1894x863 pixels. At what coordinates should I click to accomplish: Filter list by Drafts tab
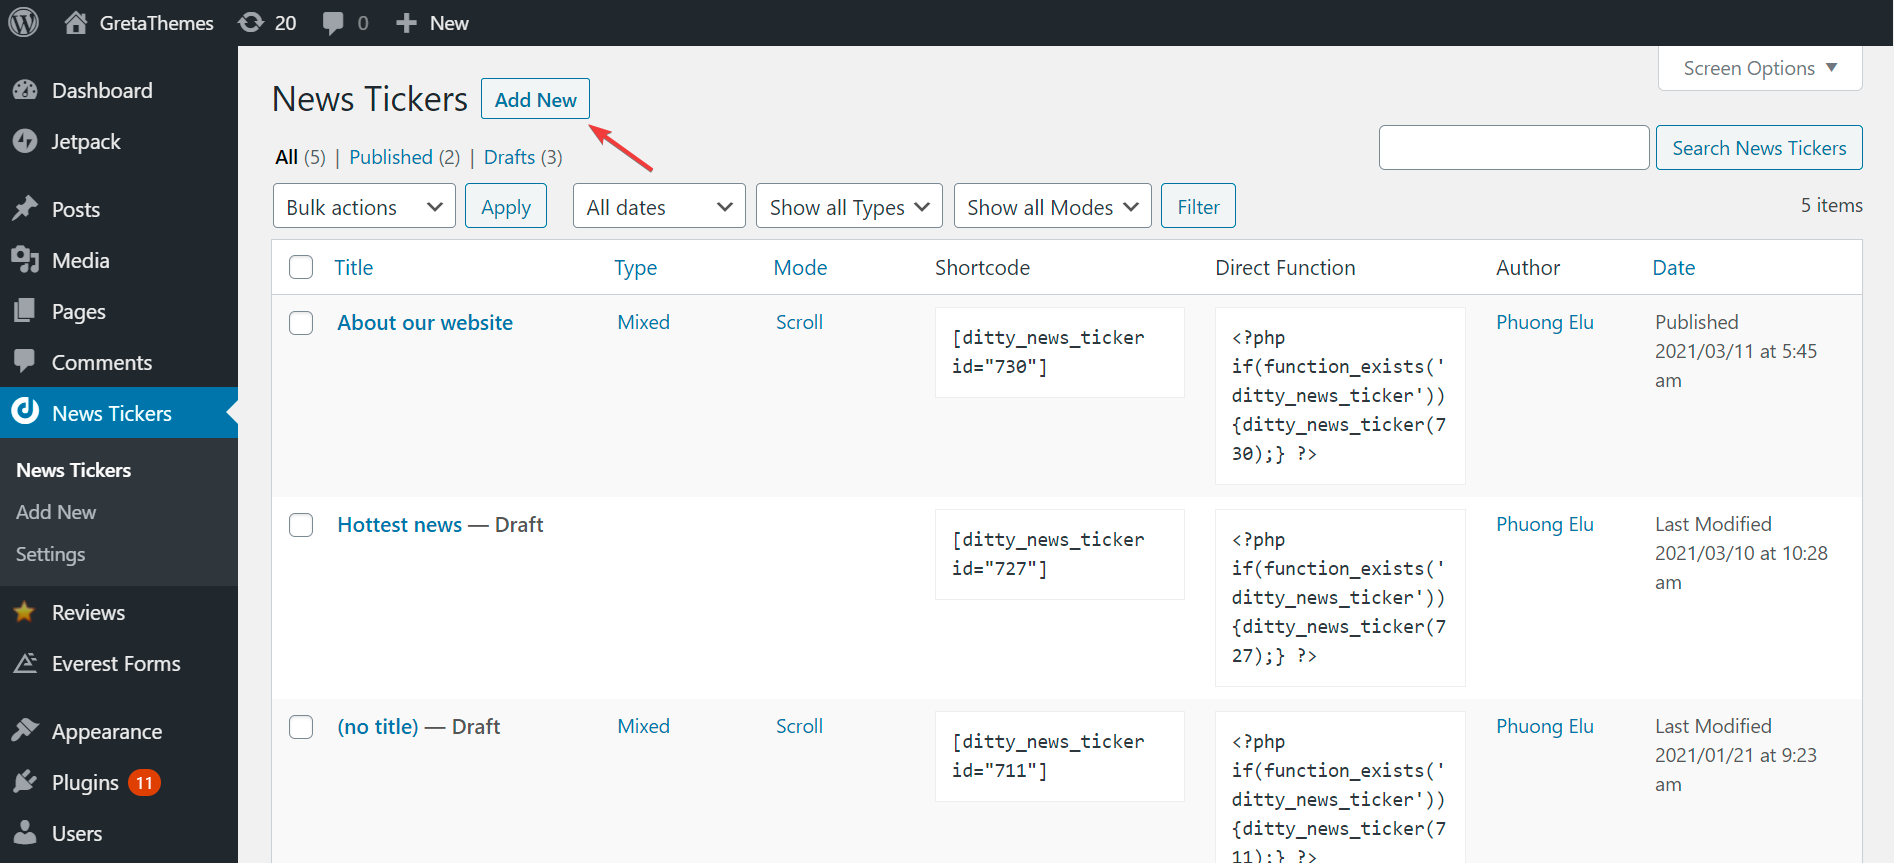509,157
